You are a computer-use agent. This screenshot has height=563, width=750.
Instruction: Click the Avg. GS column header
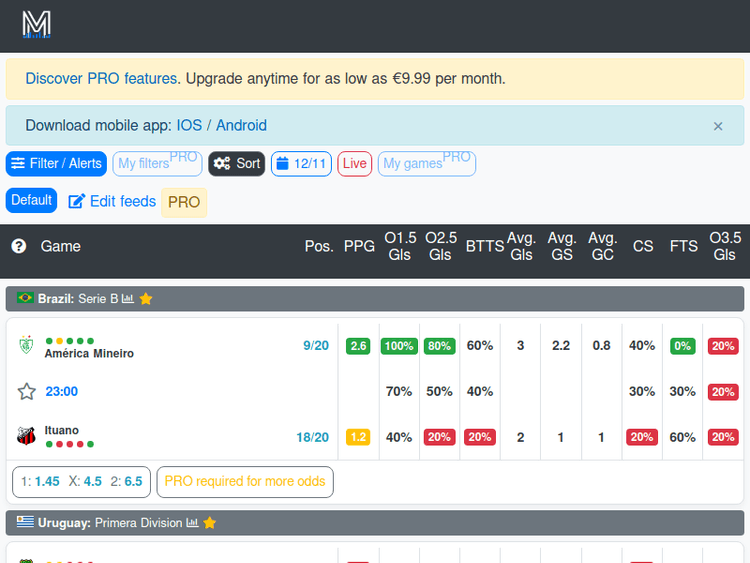[x=562, y=246]
